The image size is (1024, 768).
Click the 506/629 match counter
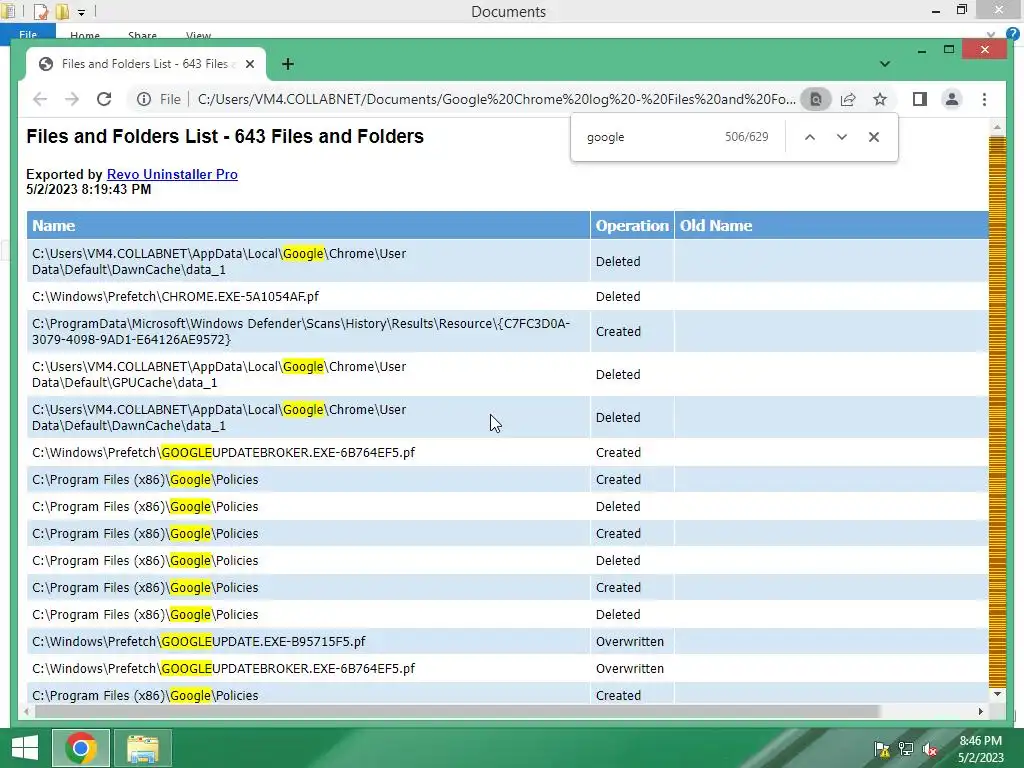(x=746, y=137)
